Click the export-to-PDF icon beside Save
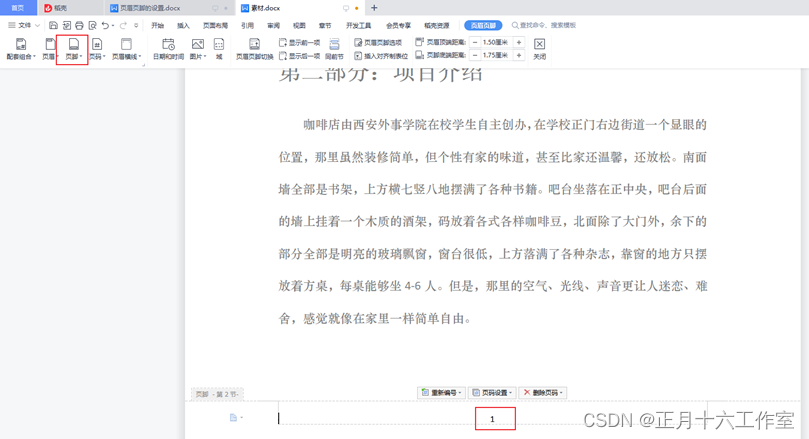This screenshot has height=439, width=809. click(x=67, y=25)
